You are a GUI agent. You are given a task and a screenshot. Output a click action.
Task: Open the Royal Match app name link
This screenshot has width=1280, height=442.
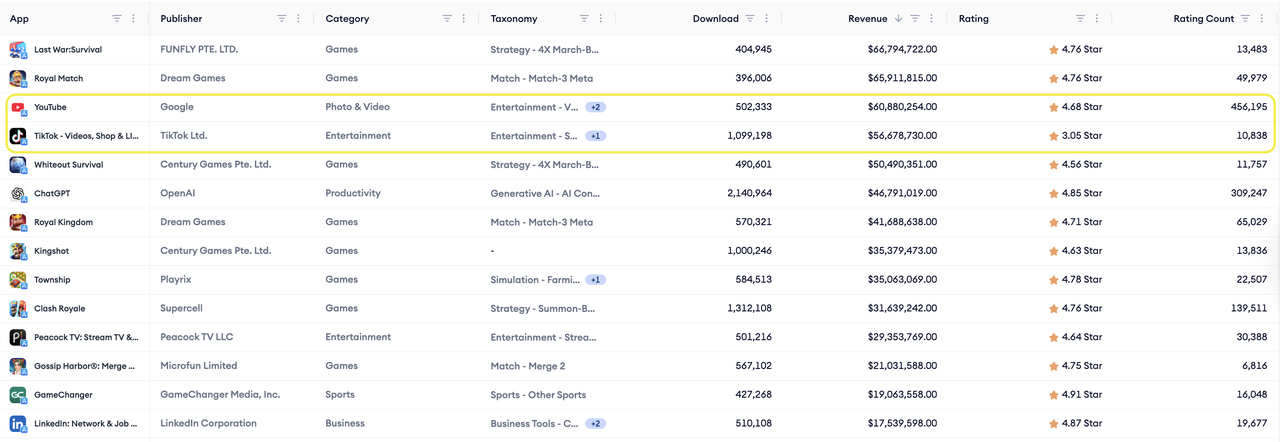[x=59, y=78]
